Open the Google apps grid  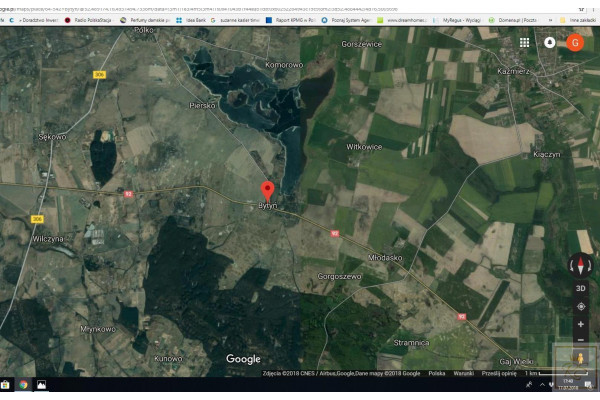pyautogui.click(x=524, y=42)
